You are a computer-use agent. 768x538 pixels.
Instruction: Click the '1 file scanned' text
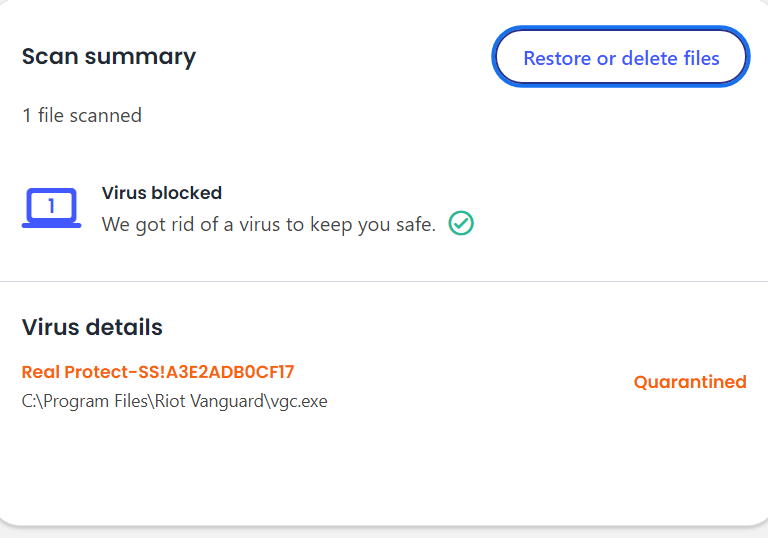tap(82, 115)
